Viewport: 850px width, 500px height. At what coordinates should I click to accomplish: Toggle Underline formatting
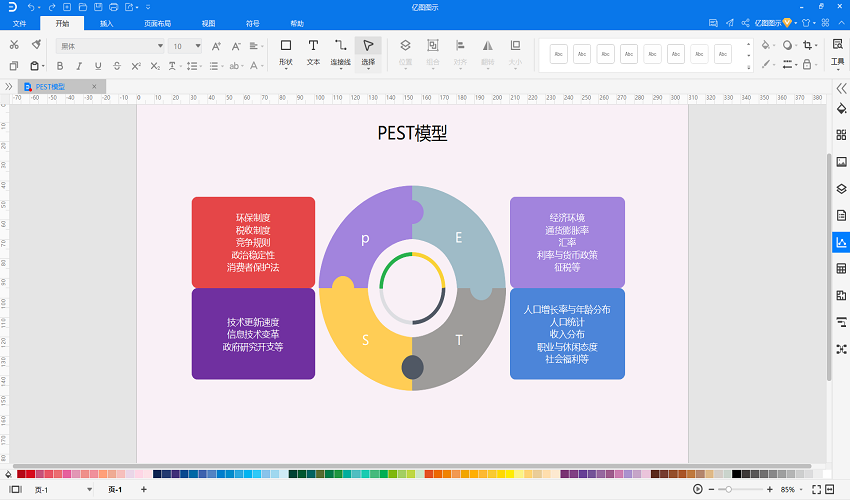(x=98, y=66)
